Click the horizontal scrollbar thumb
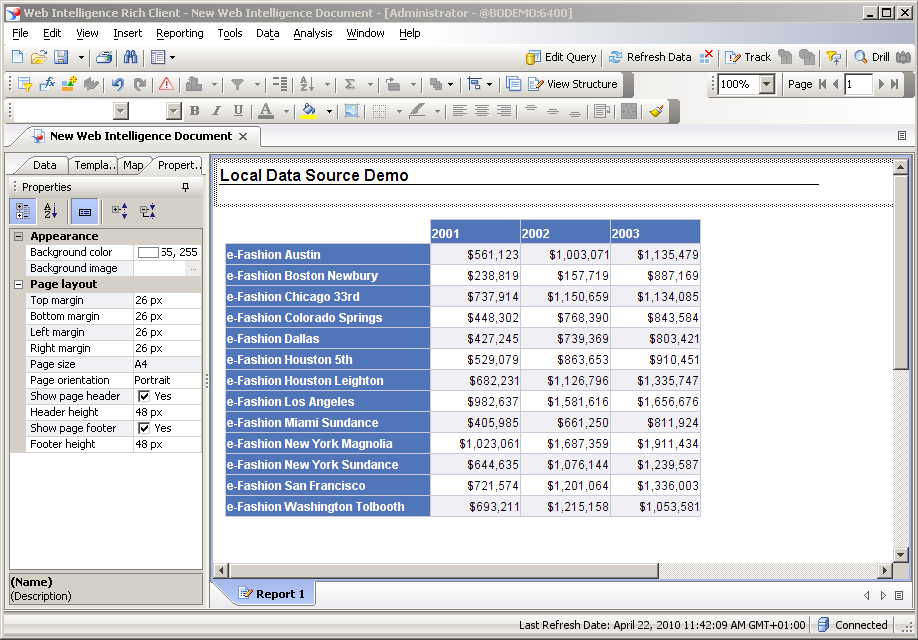 pos(444,570)
